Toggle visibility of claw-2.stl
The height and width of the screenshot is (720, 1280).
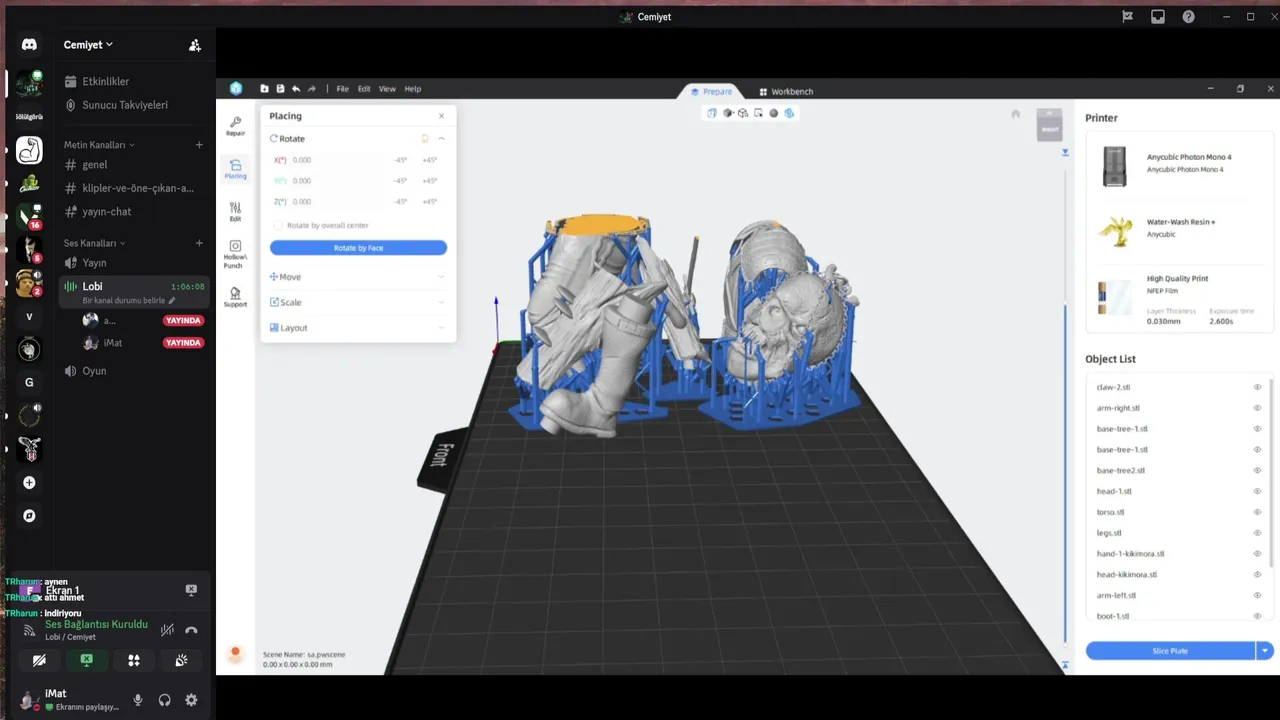tap(1257, 387)
